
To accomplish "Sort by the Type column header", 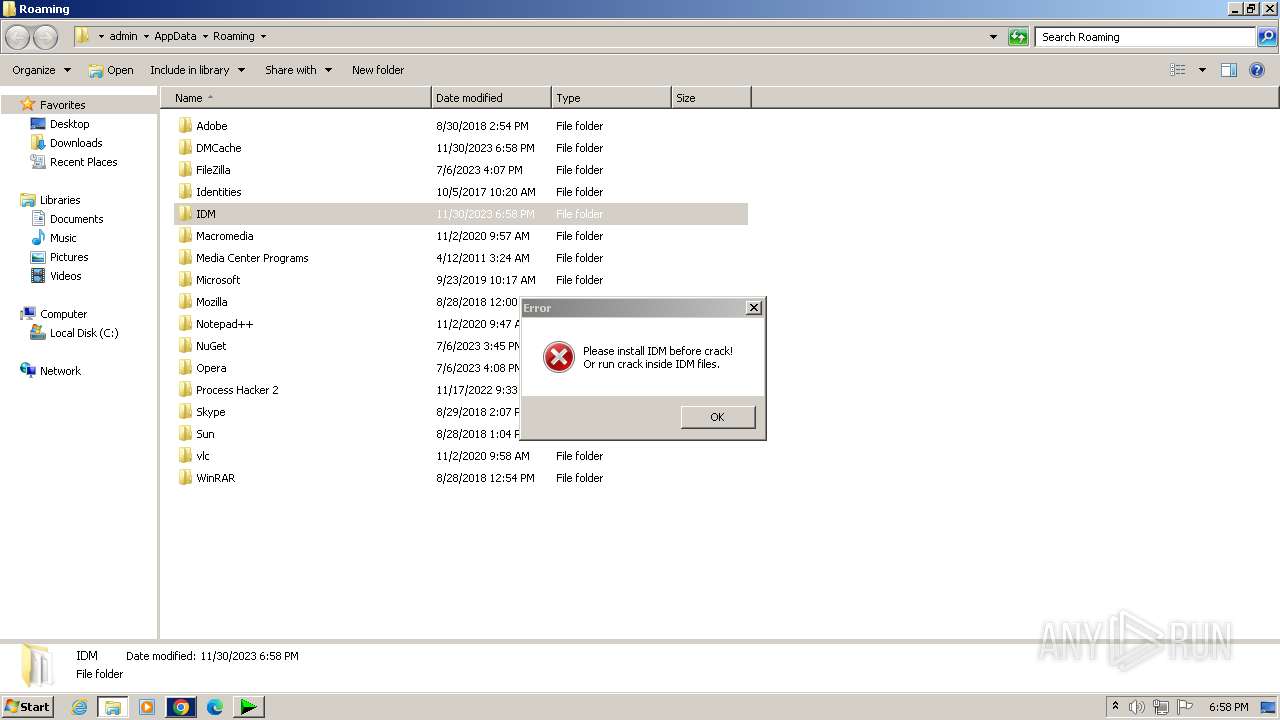I will click(x=611, y=98).
